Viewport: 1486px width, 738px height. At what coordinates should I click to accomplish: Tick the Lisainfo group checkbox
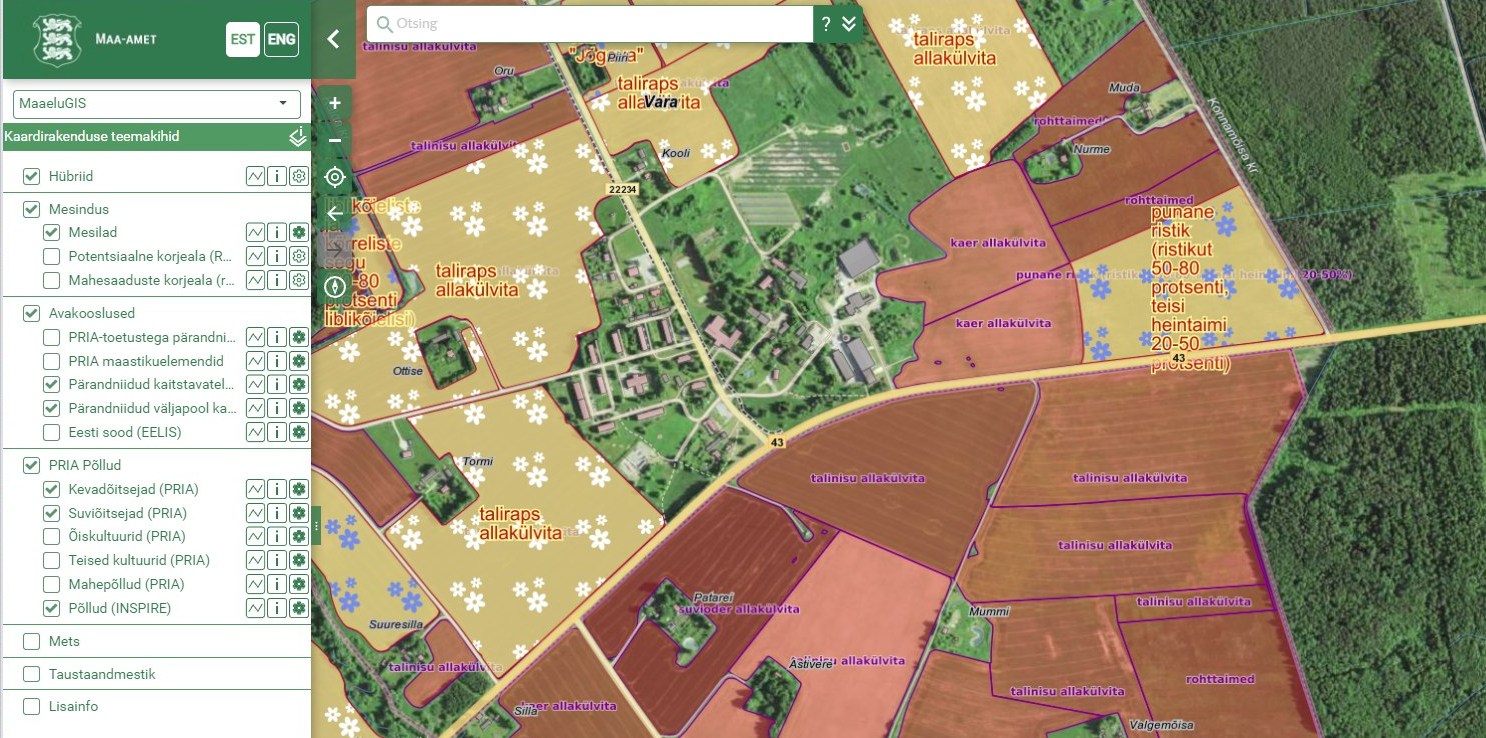[31, 706]
